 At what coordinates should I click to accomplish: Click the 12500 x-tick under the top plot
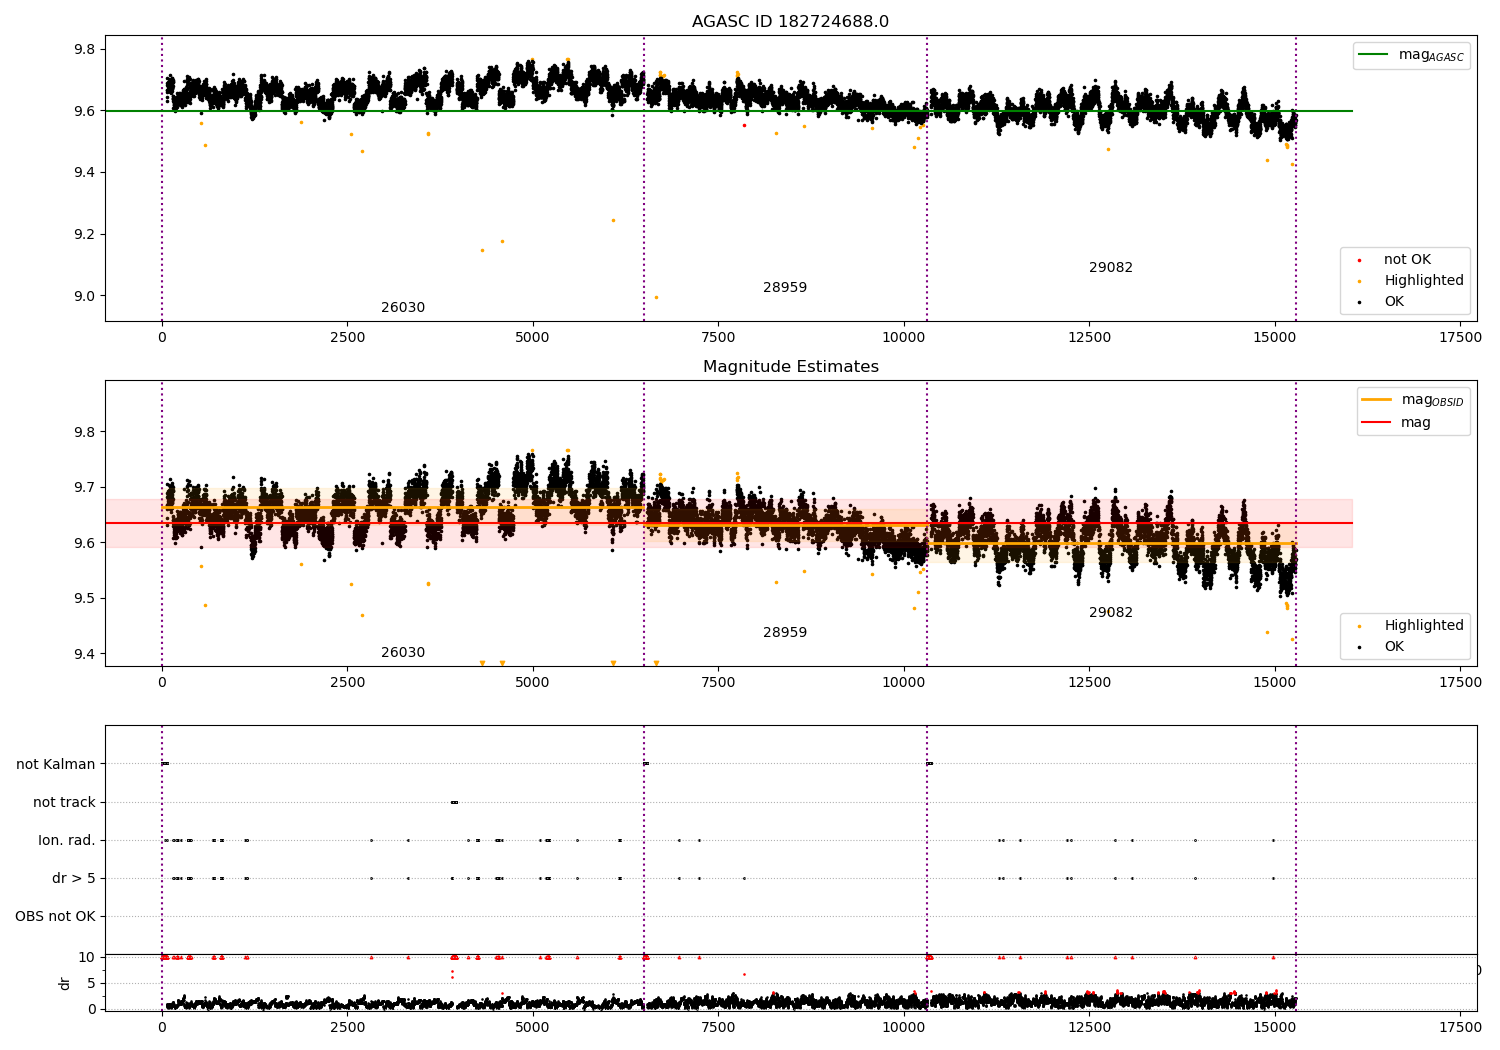pos(1090,338)
